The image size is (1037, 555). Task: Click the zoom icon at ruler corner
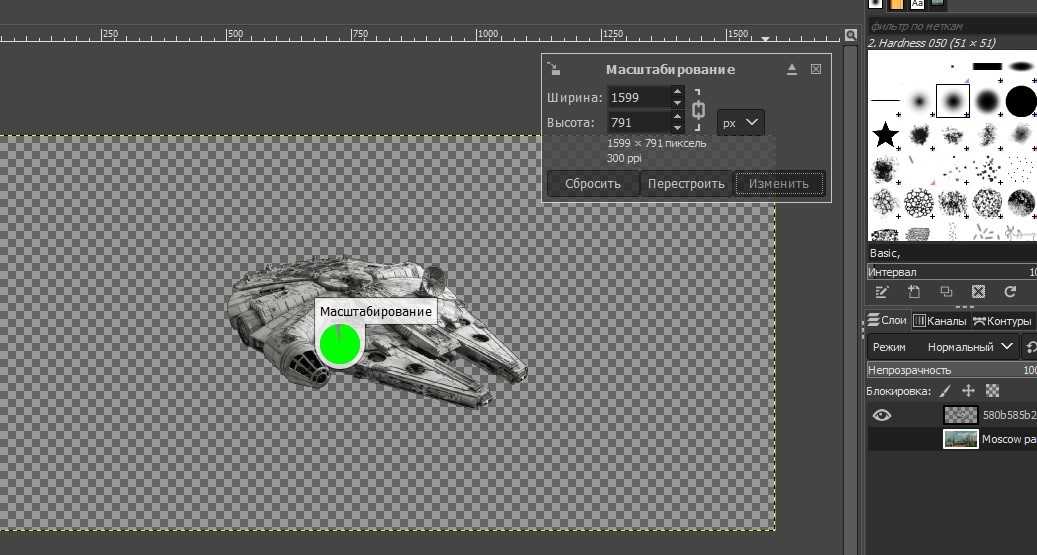(851, 35)
